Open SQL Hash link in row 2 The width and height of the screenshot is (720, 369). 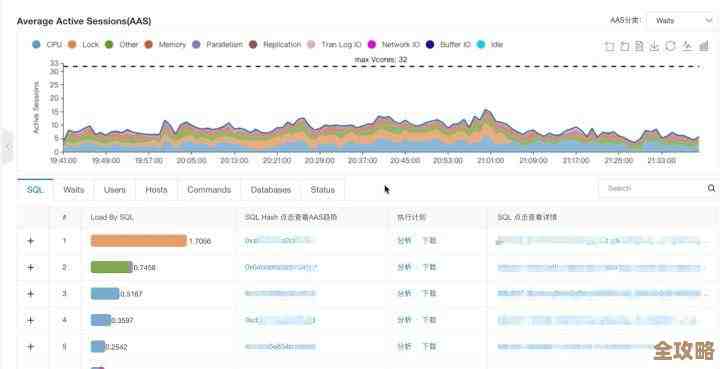tap(281, 267)
